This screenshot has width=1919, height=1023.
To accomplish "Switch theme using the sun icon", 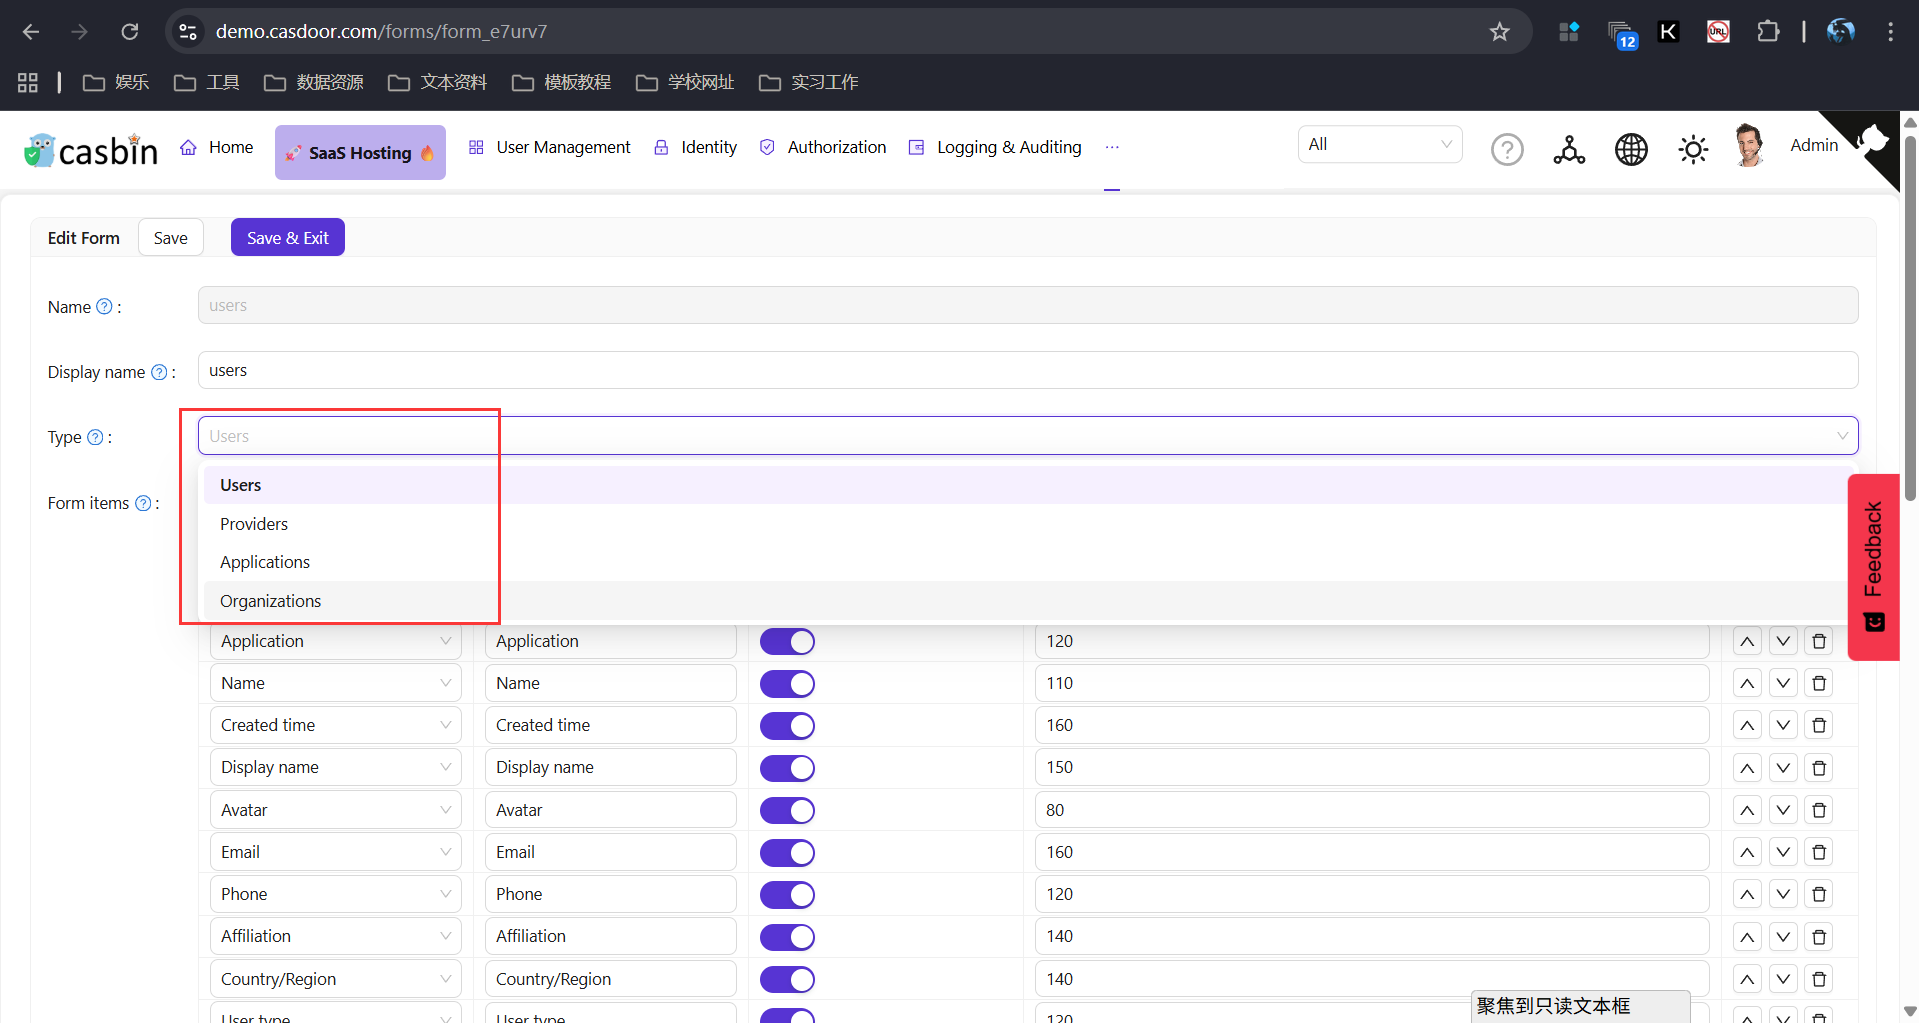I will 1692,149.
